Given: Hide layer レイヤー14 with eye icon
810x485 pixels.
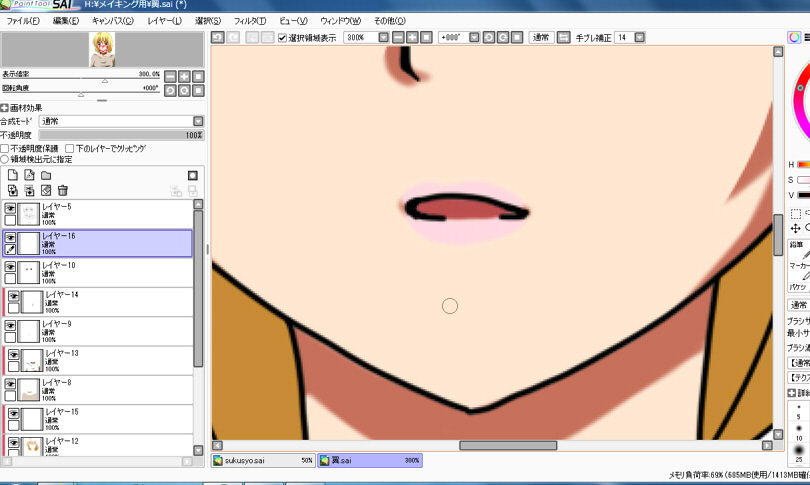Looking at the screenshot, I should (x=13, y=296).
